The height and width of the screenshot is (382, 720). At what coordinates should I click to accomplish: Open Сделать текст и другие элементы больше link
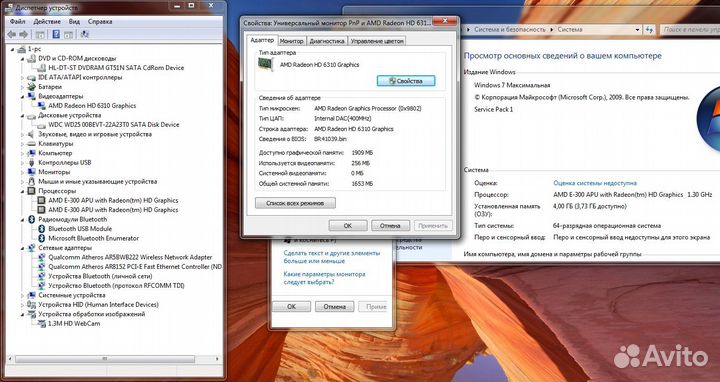click(x=332, y=257)
